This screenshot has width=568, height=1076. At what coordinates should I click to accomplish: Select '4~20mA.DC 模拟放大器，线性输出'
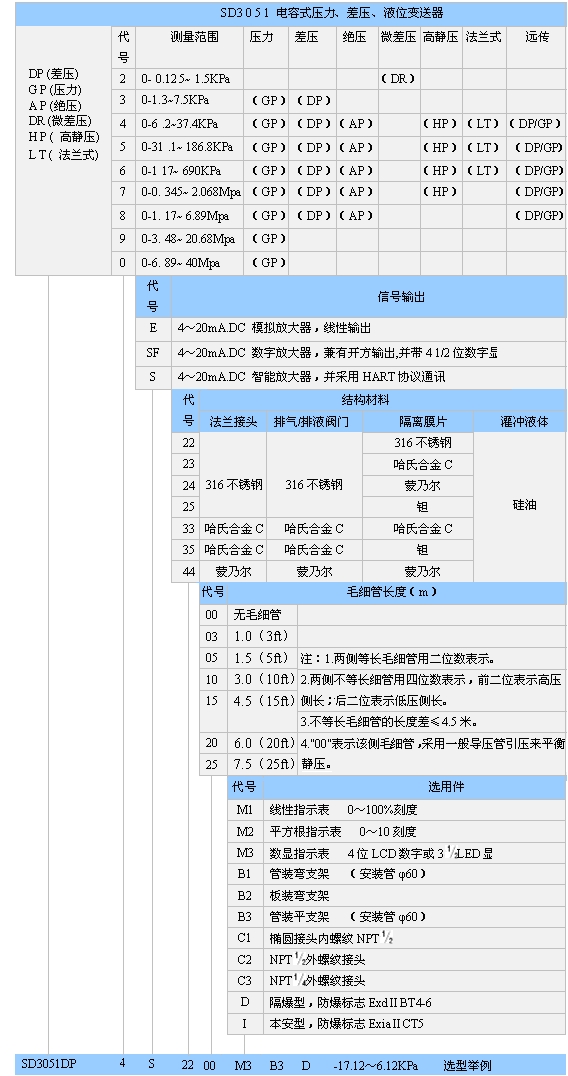click(275, 329)
